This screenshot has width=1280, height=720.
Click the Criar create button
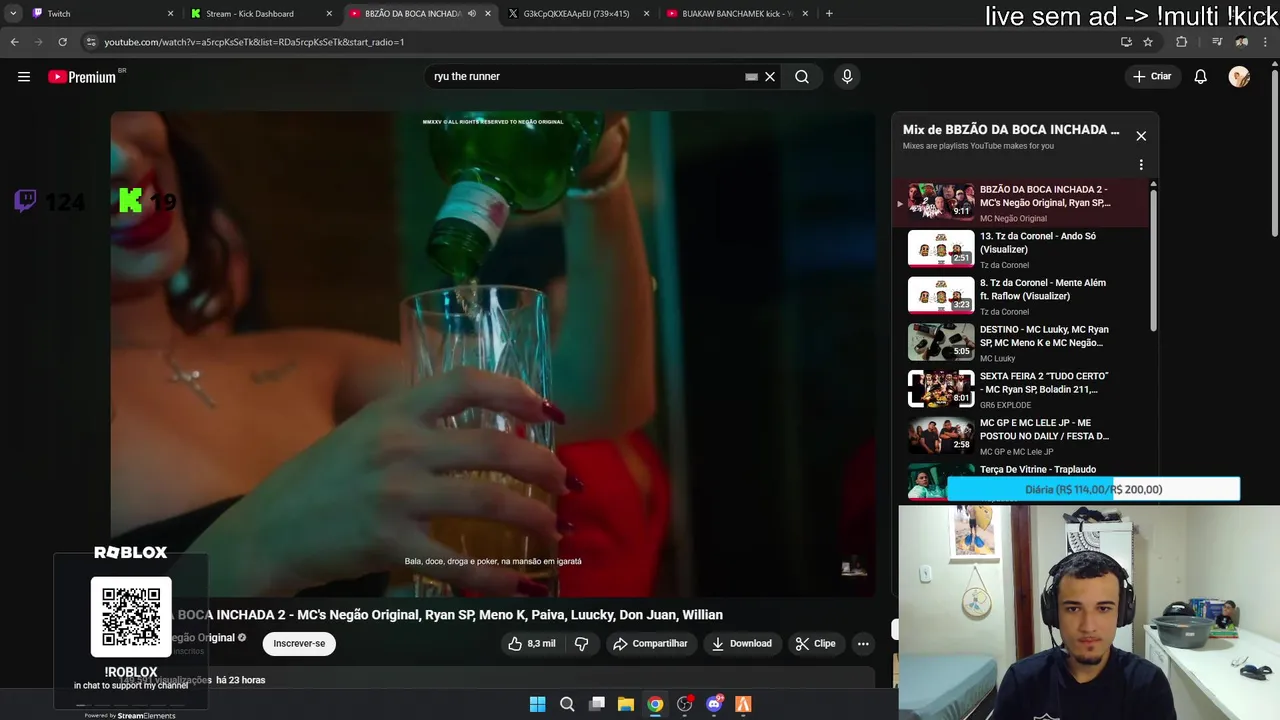(1151, 77)
